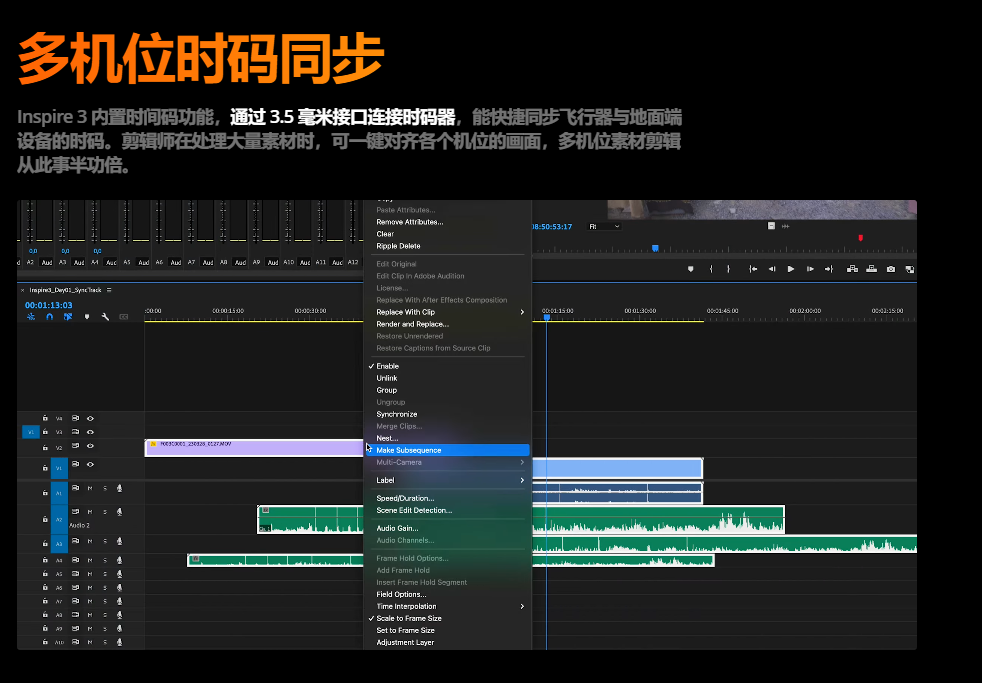Click the caption track options icon
The width and height of the screenshot is (982, 683).
(123, 317)
